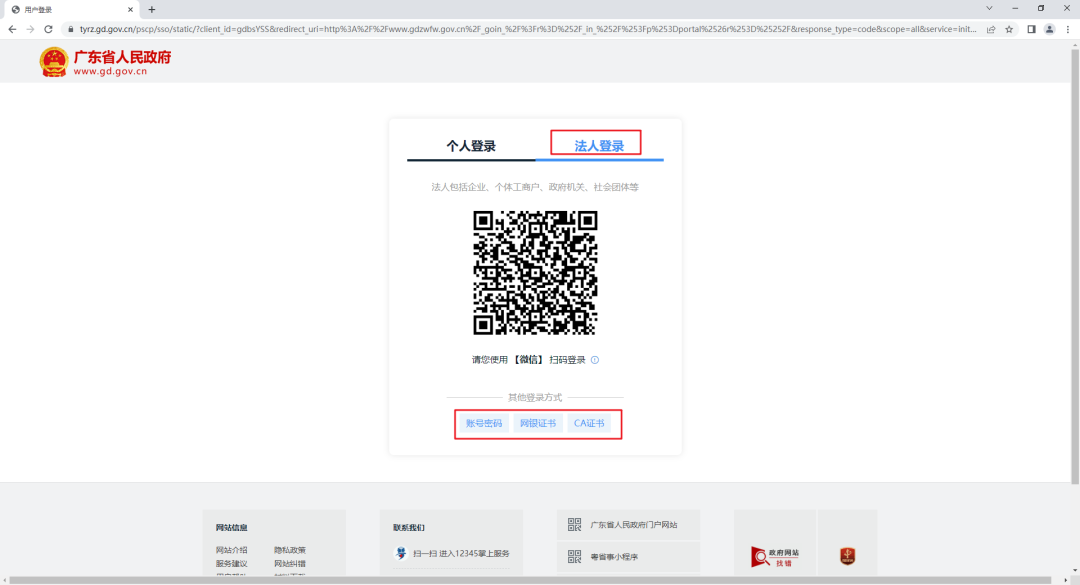This screenshot has height=585, width=1080.
Task: Select 网银证书 login method
Action: pyautogui.click(x=537, y=422)
